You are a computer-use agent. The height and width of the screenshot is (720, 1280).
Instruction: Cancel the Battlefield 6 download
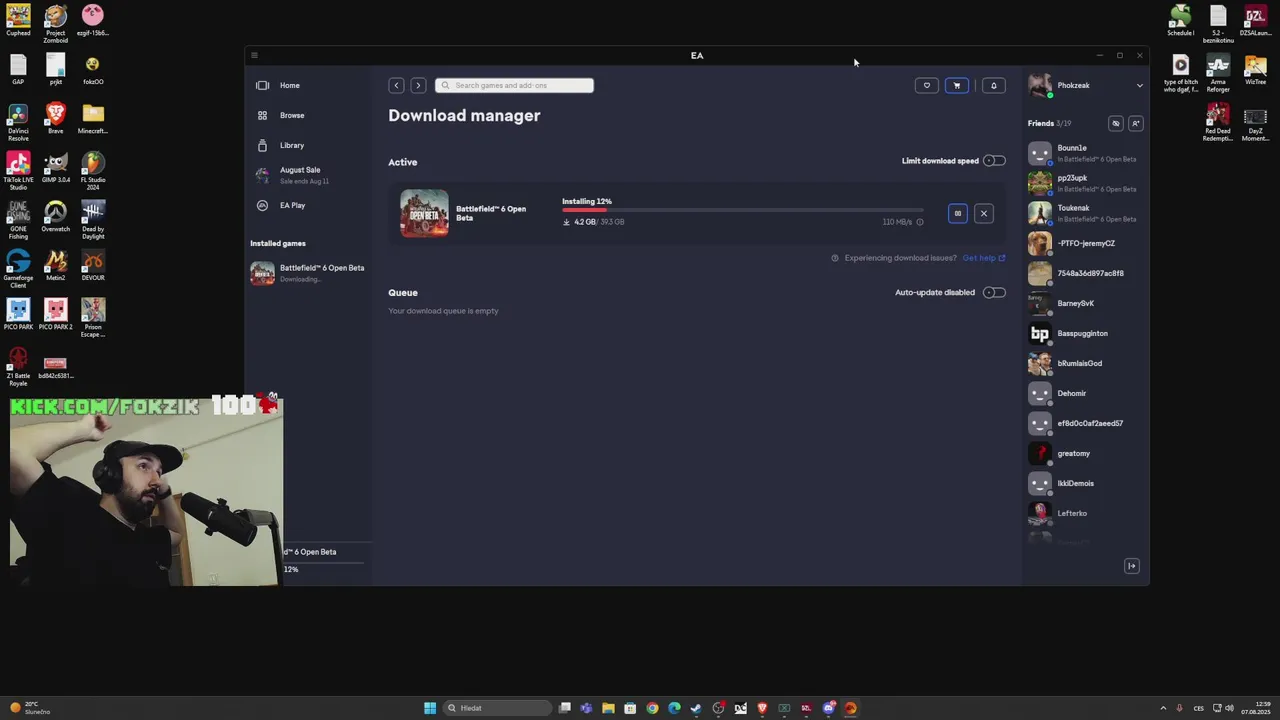984,213
